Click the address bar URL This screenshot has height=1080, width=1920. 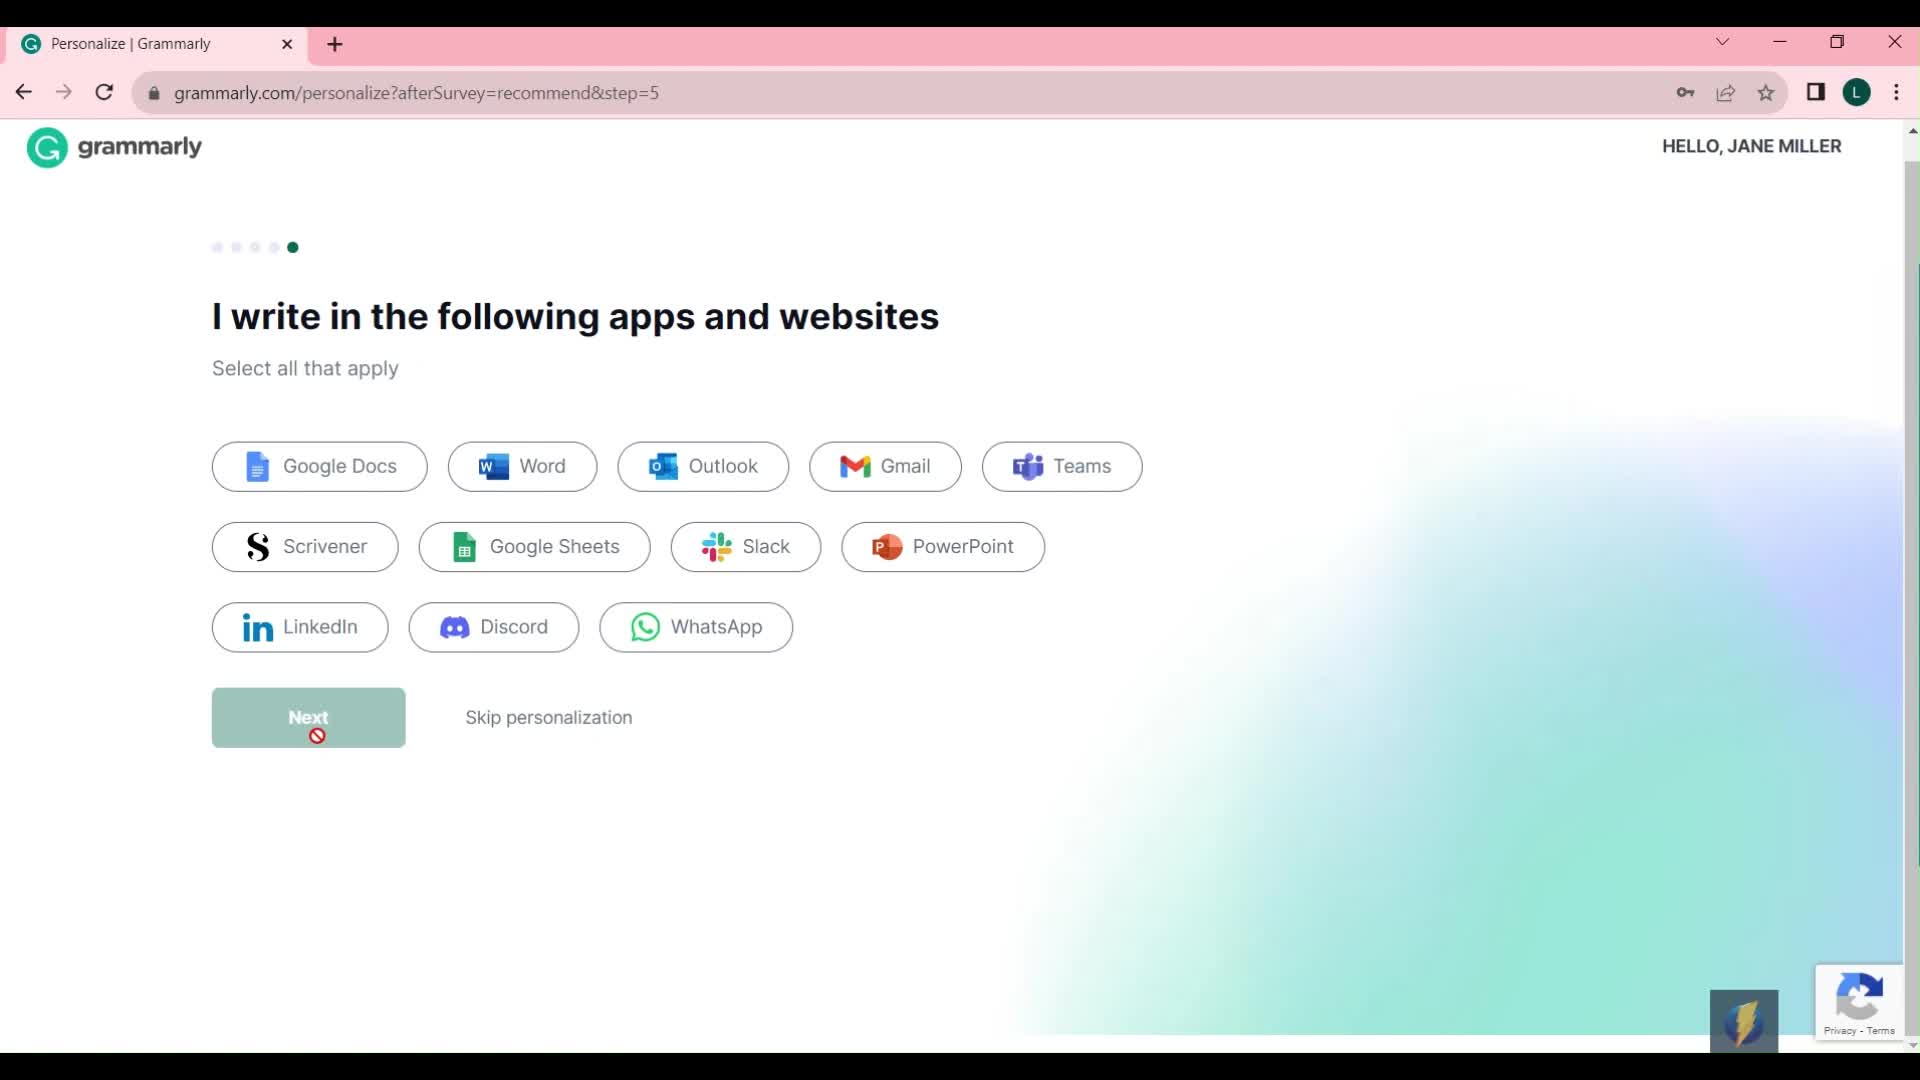(416, 93)
